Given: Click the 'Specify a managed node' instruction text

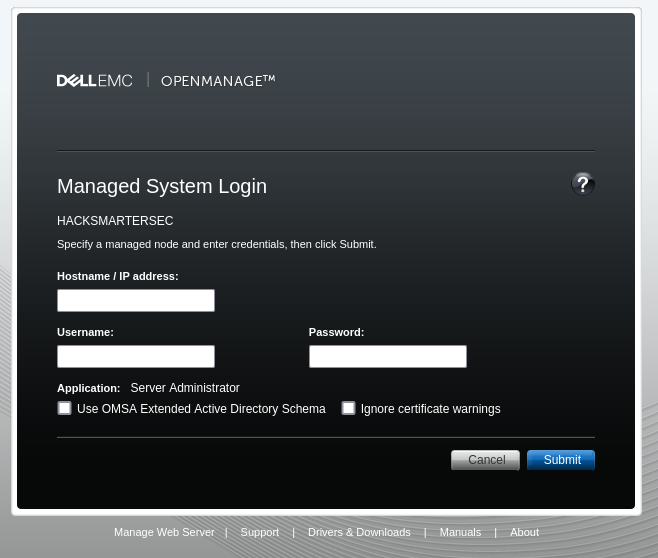Looking at the screenshot, I should [217, 244].
